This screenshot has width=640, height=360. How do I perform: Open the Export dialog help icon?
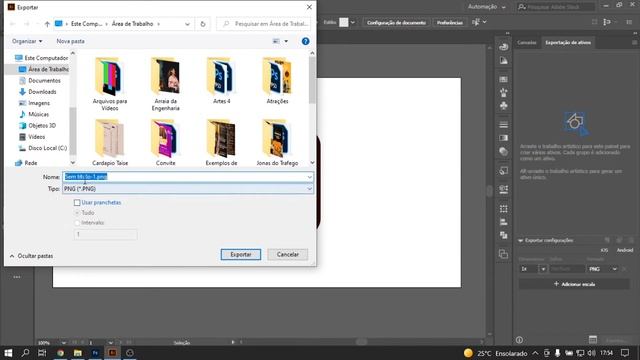[305, 41]
